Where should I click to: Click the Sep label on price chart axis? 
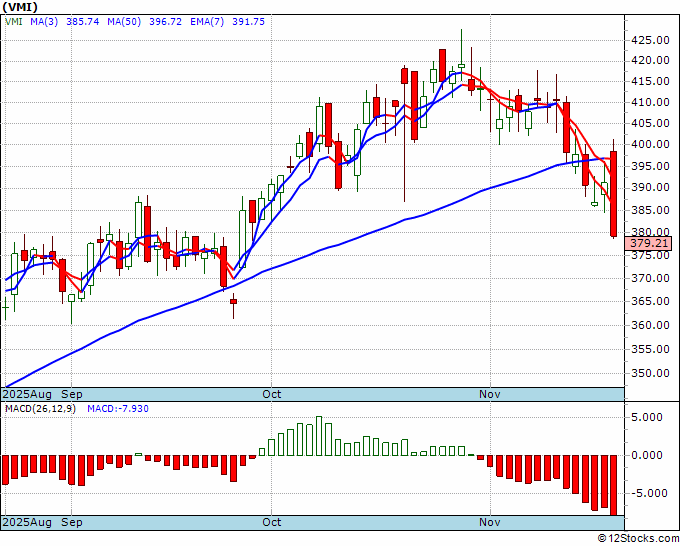(x=72, y=395)
